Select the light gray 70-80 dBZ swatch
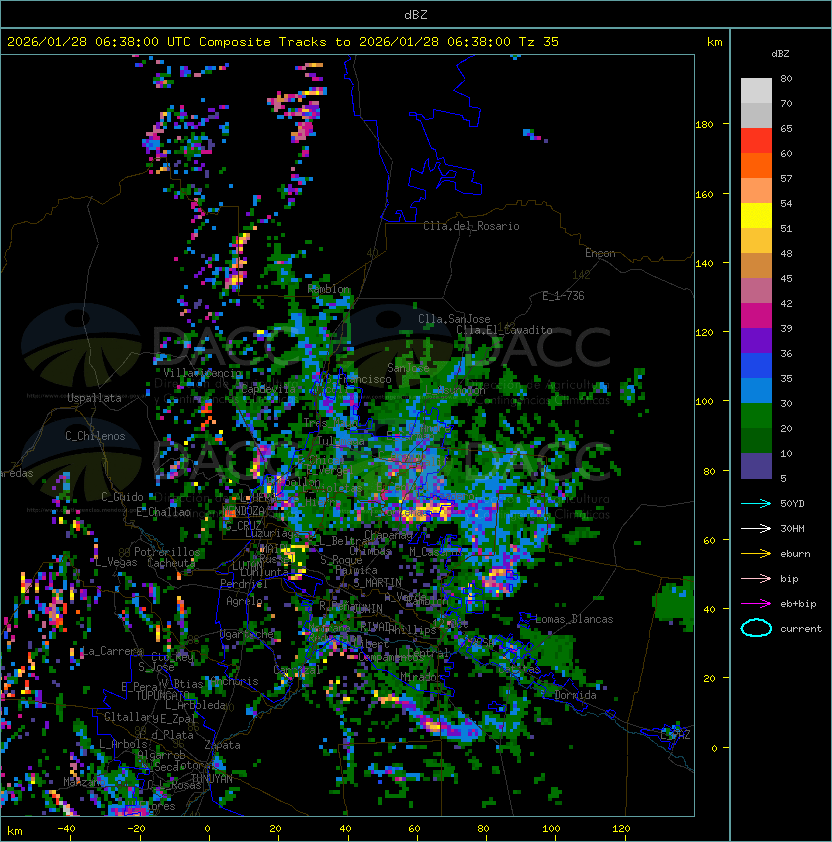 (x=756, y=90)
